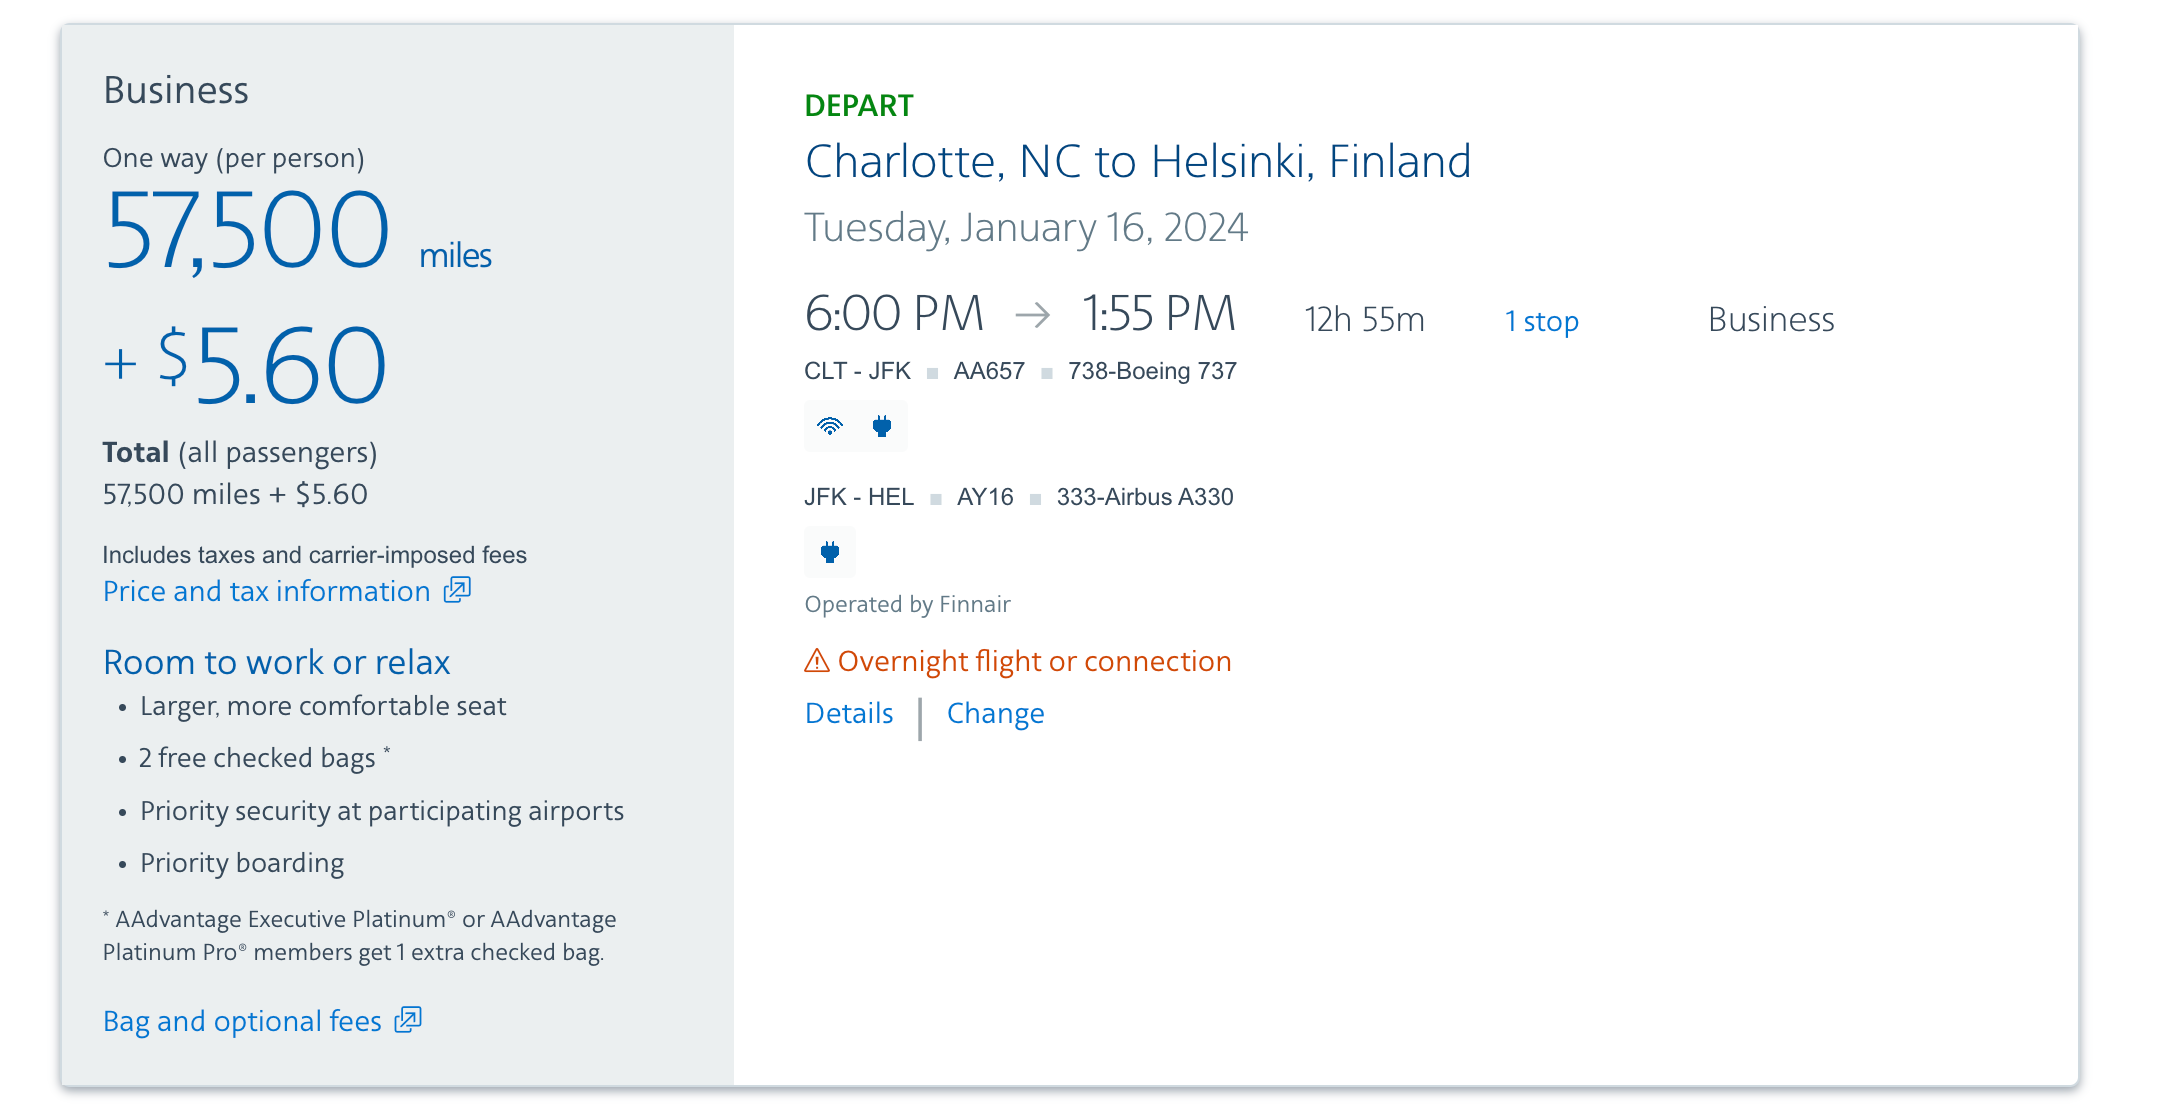Screen dimensions: 2172x1110
Task: Click the 57,500 miles price
Action: (x=298, y=231)
